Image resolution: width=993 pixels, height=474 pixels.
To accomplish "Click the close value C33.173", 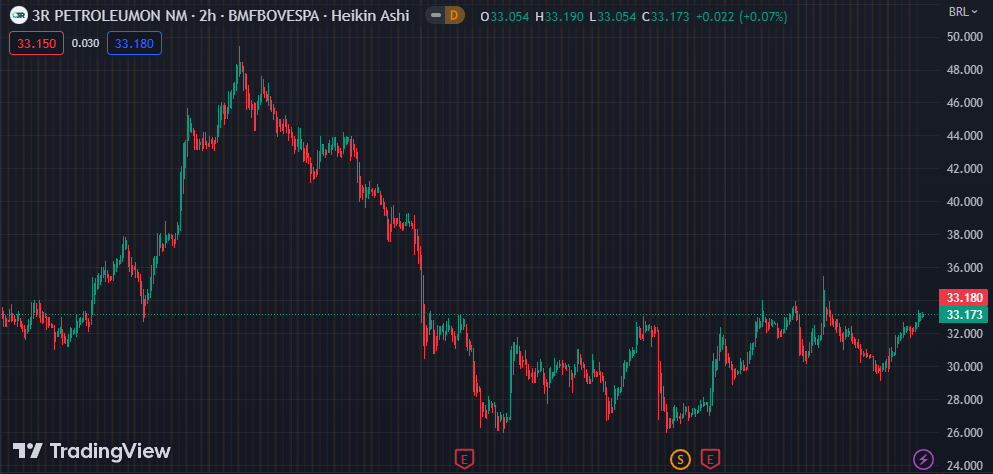I will [x=666, y=16].
